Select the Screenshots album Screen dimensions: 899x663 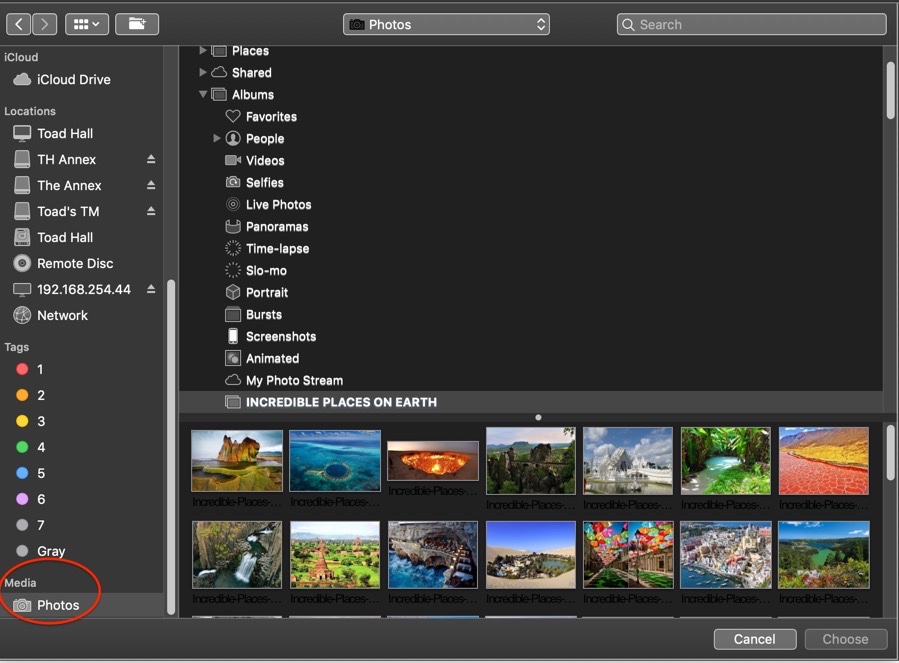click(280, 336)
